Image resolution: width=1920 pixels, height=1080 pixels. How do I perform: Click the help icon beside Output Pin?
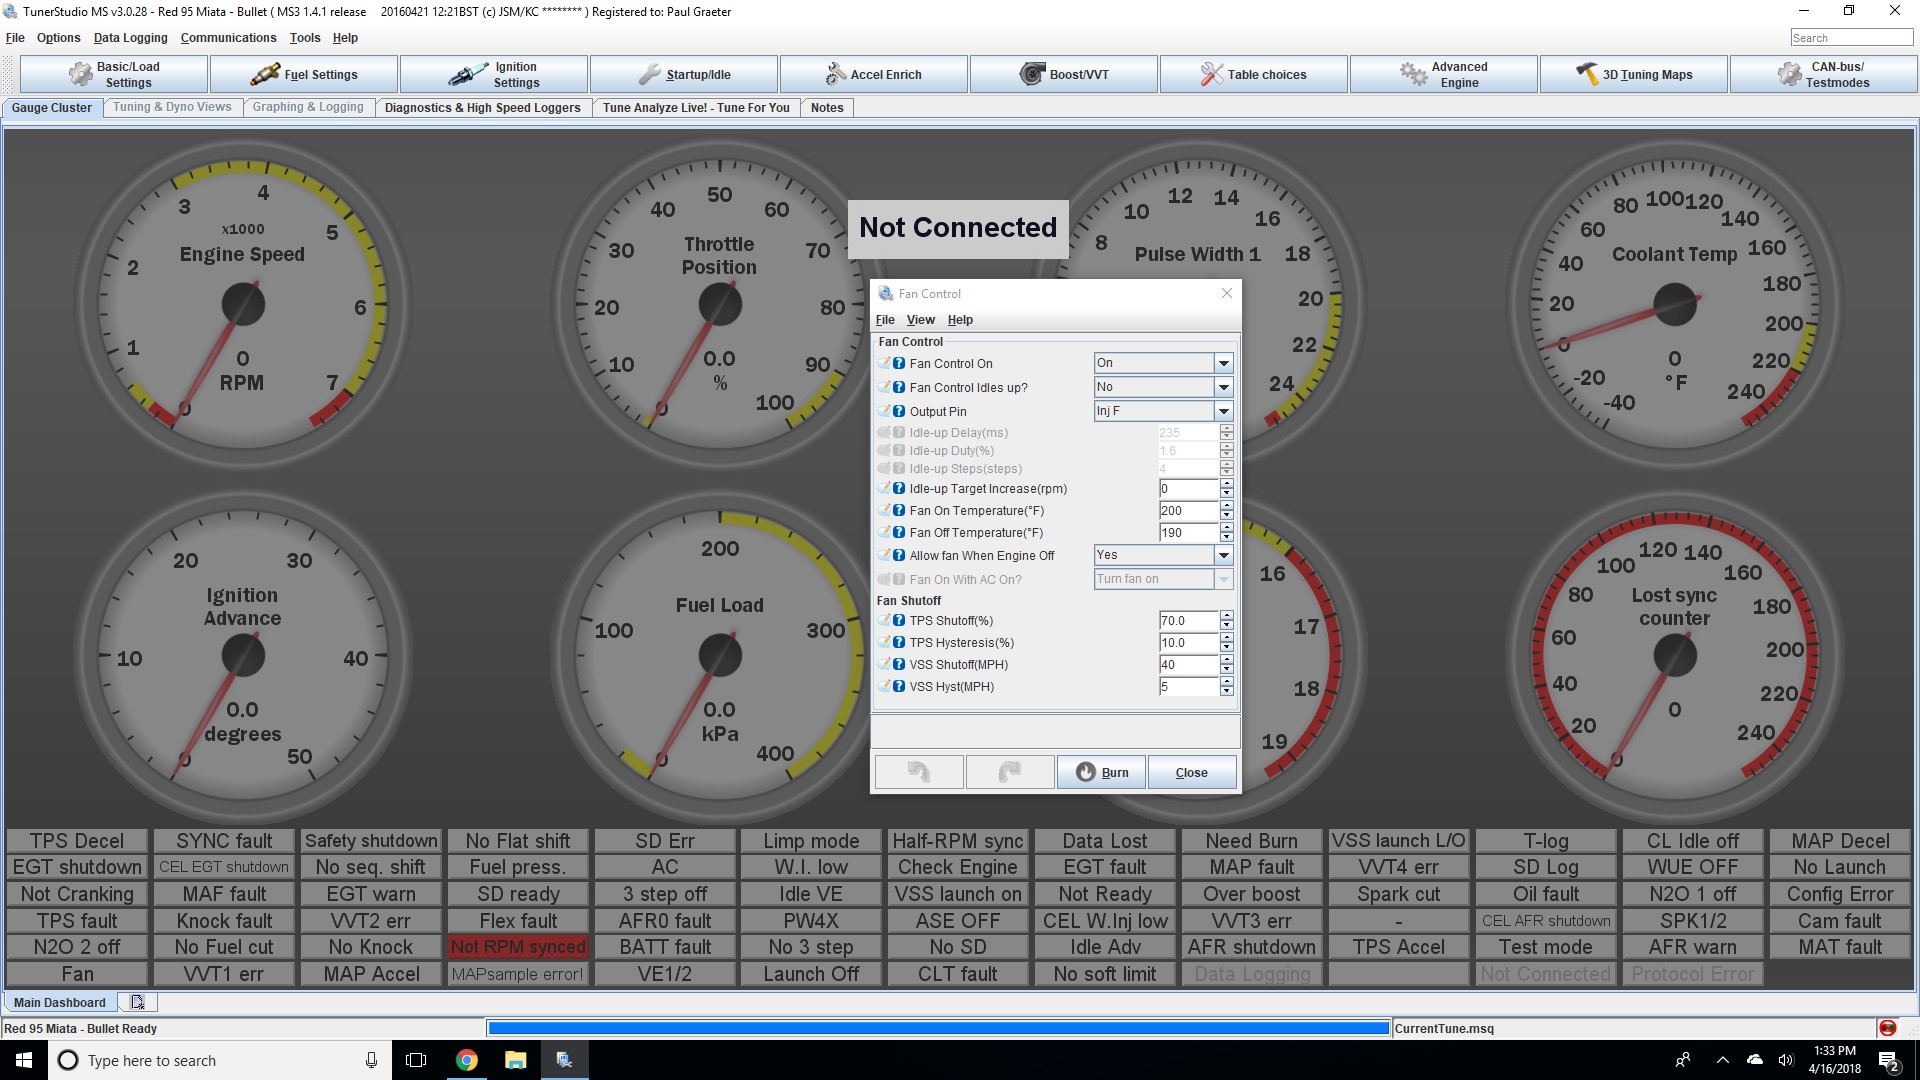(899, 411)
